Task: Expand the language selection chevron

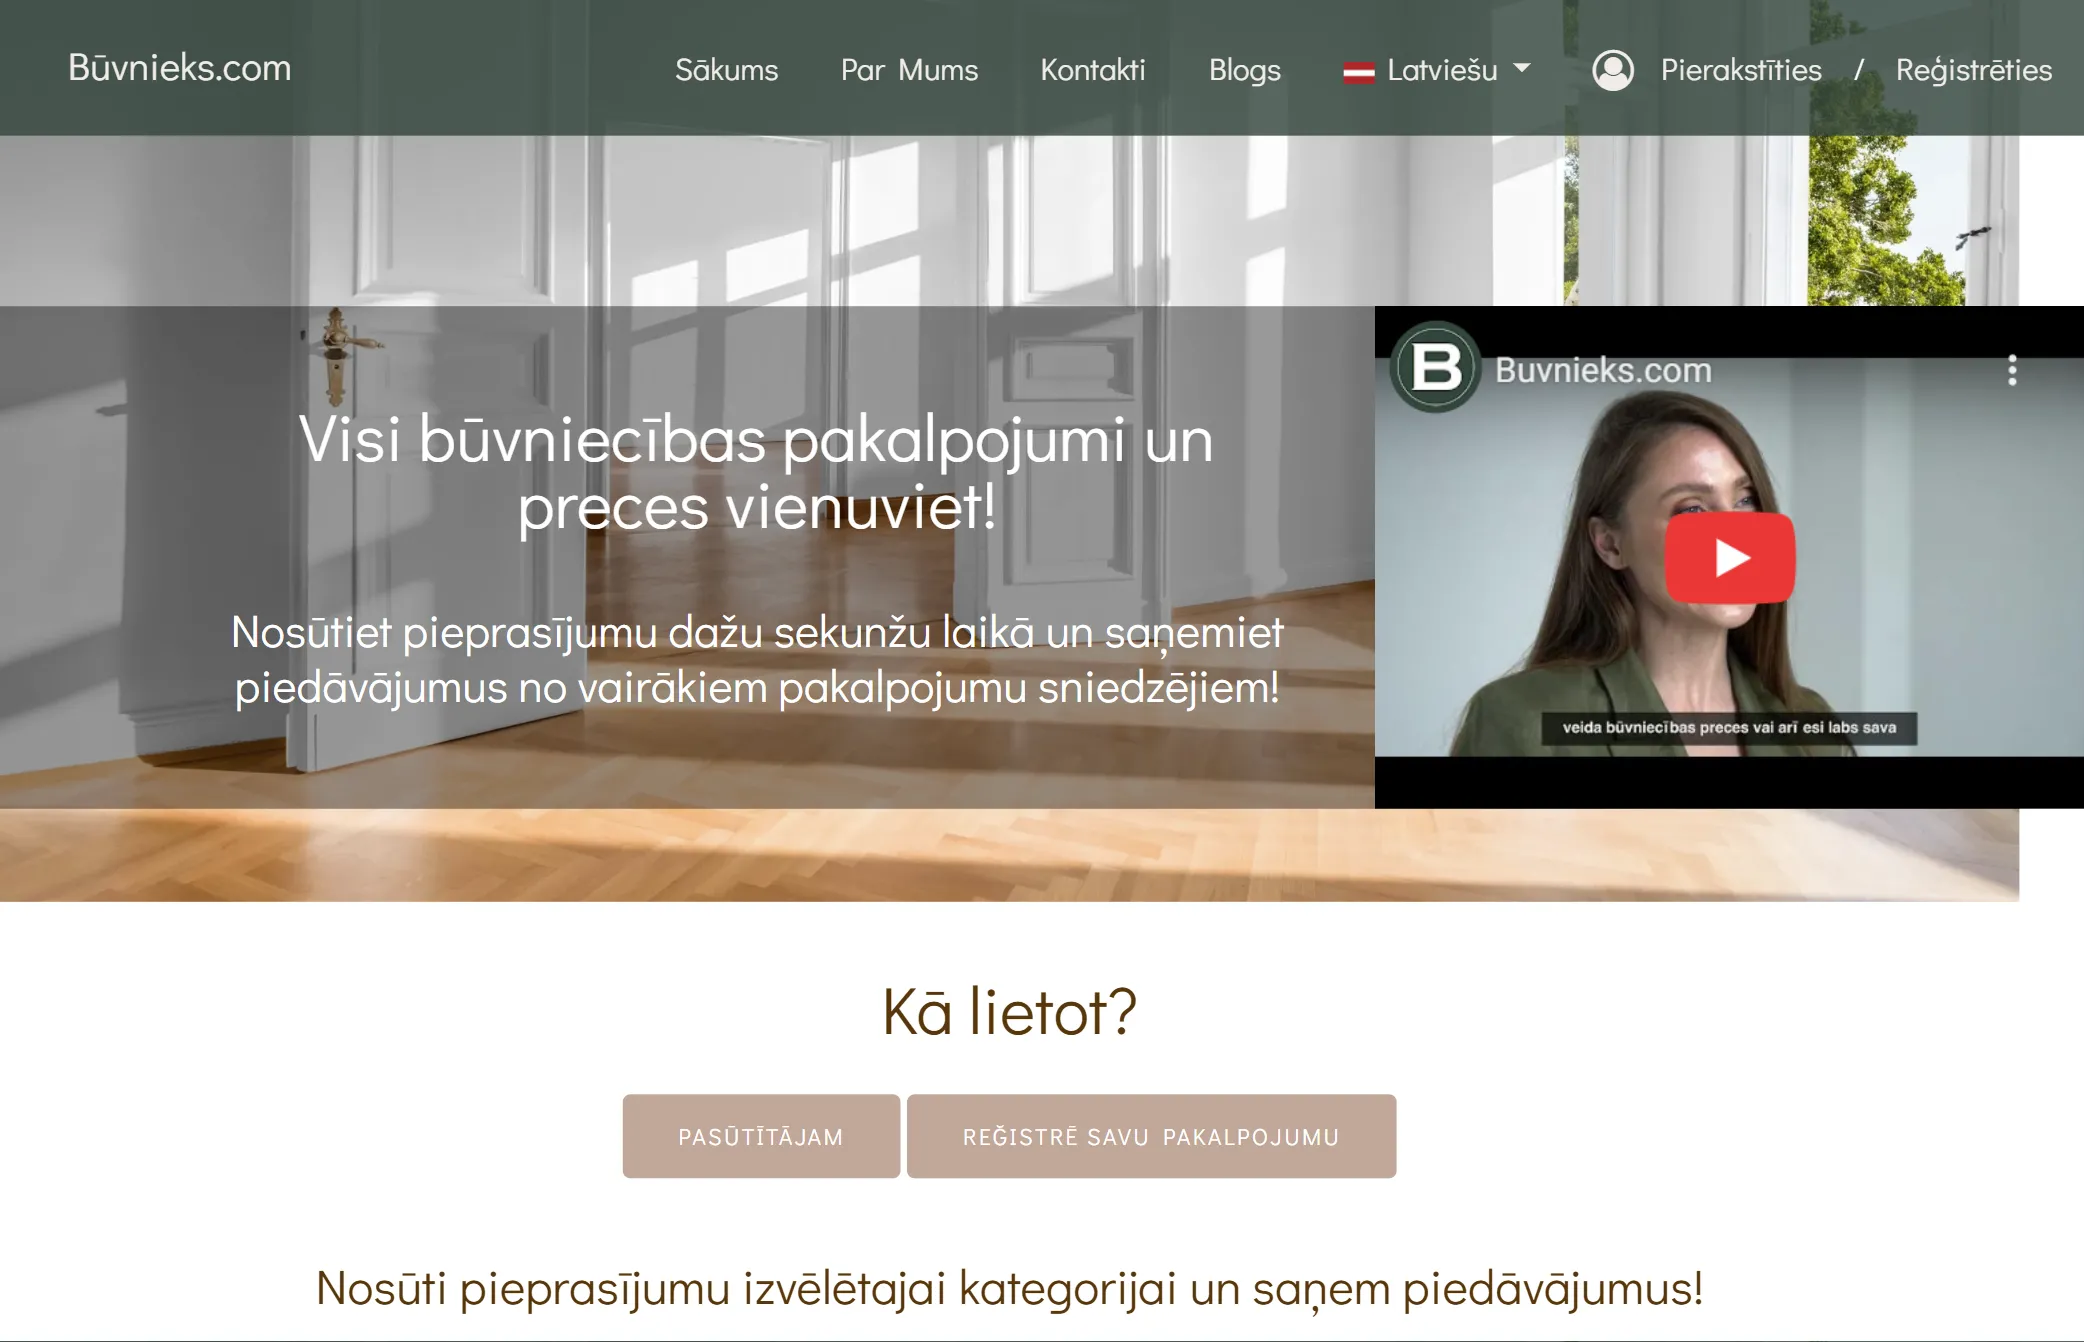Action: tap(1523, 68)
